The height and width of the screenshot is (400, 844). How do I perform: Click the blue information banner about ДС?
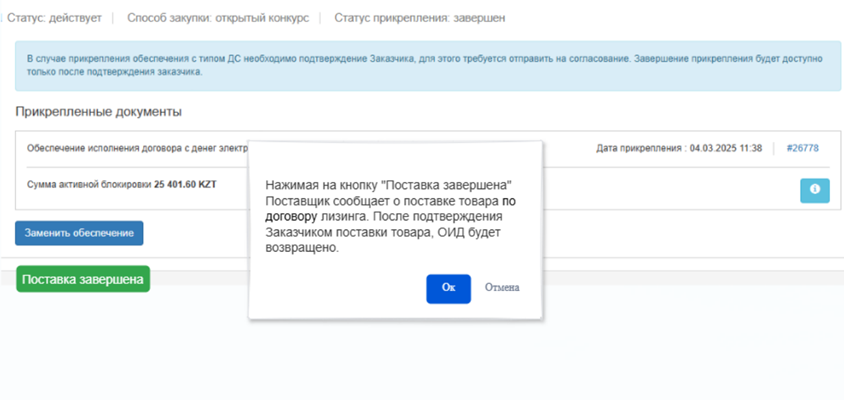(x=421, y=66)
